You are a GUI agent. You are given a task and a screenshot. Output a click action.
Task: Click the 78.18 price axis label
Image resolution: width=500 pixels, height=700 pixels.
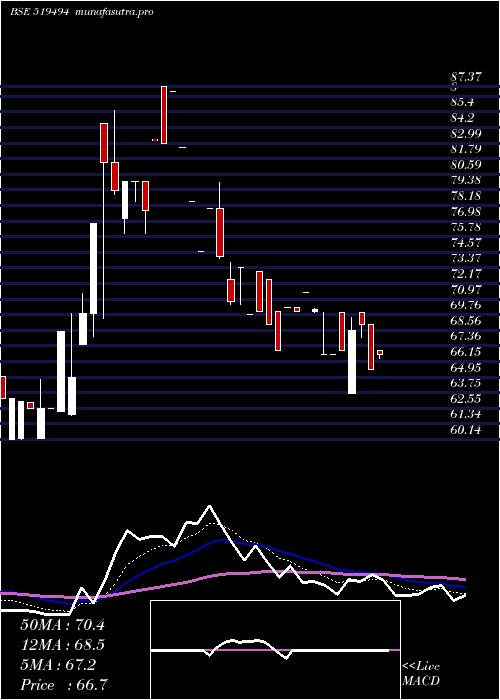[466, 196]
